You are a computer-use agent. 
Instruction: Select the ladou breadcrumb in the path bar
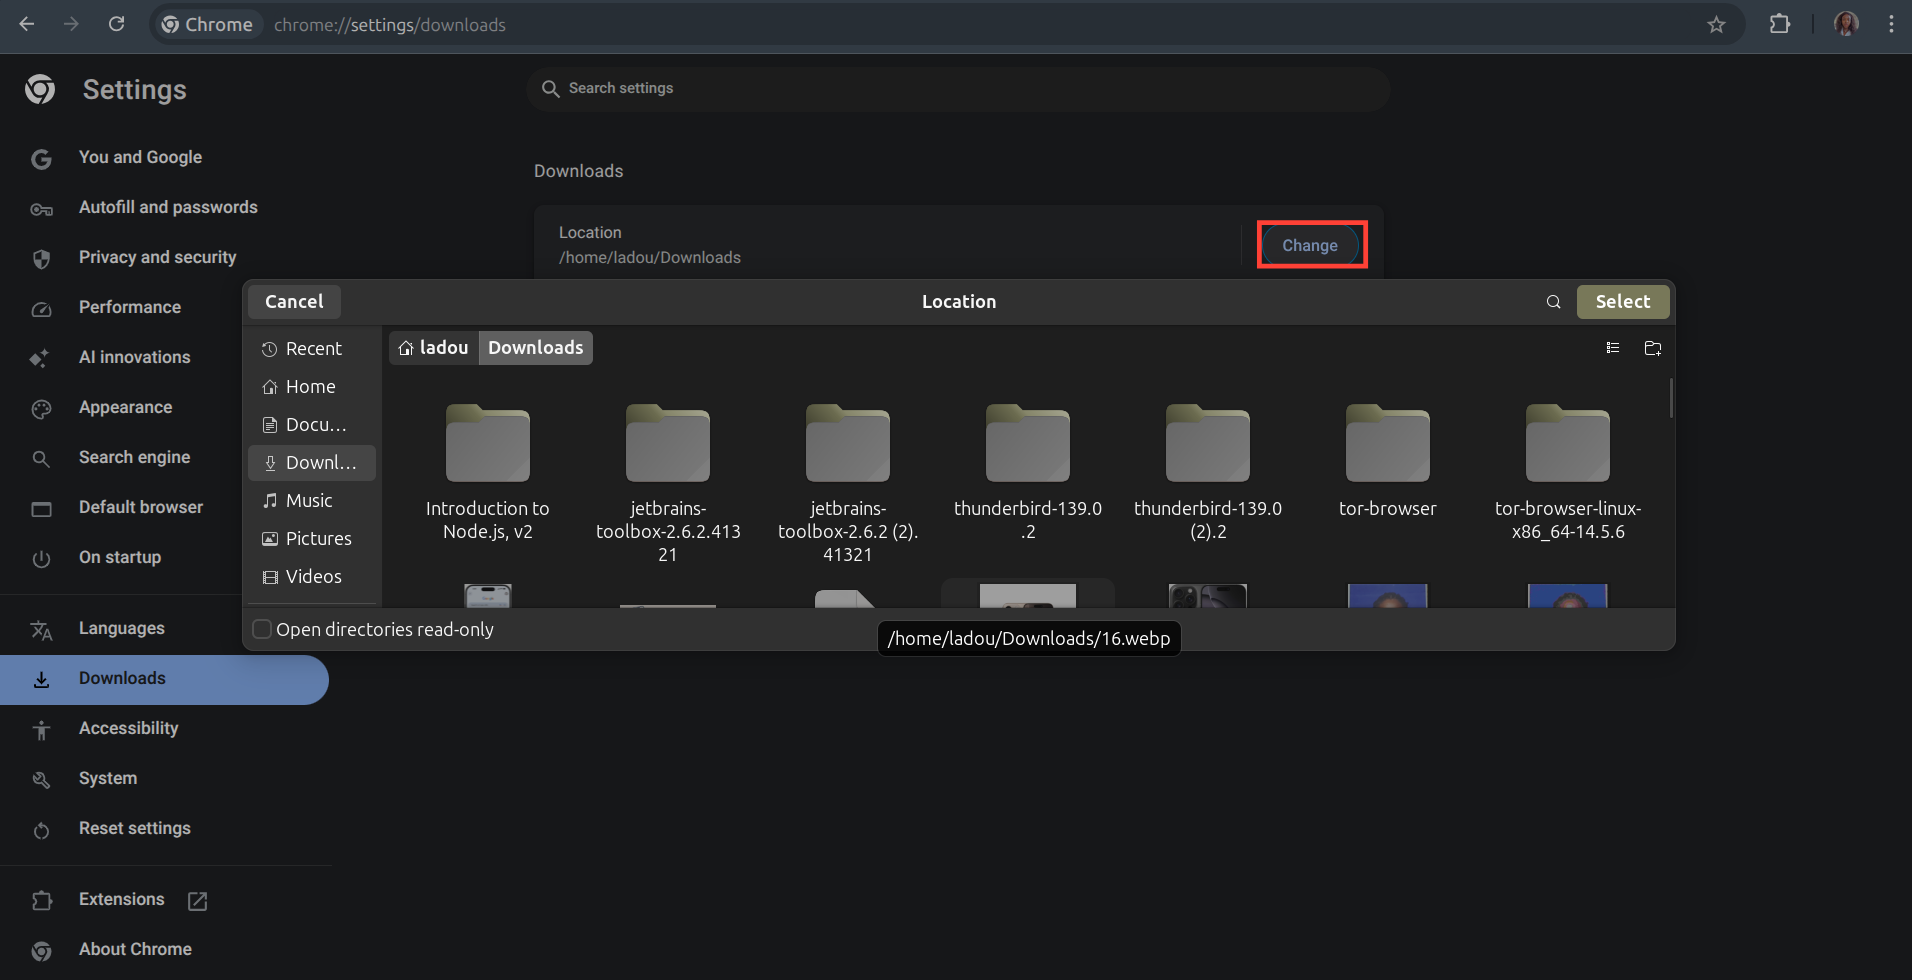point(434,347)
